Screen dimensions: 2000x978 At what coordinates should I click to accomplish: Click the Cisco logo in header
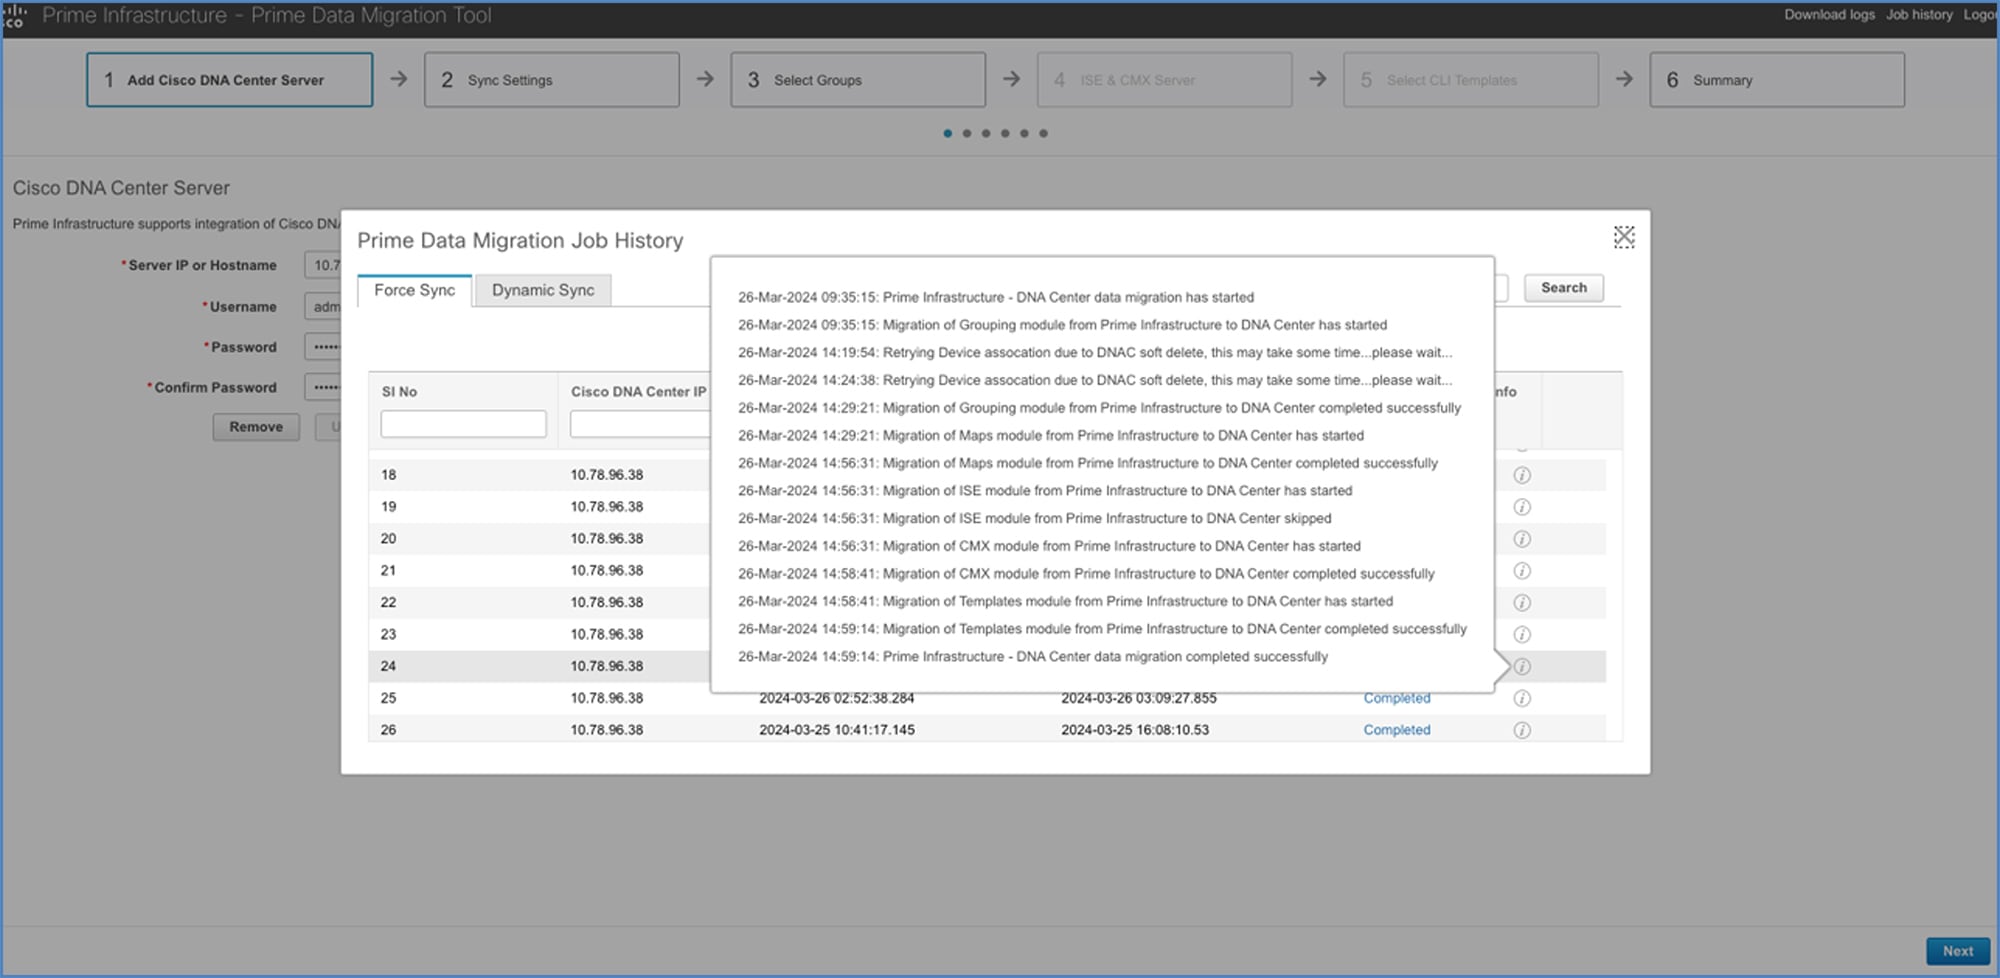point(14,15)
